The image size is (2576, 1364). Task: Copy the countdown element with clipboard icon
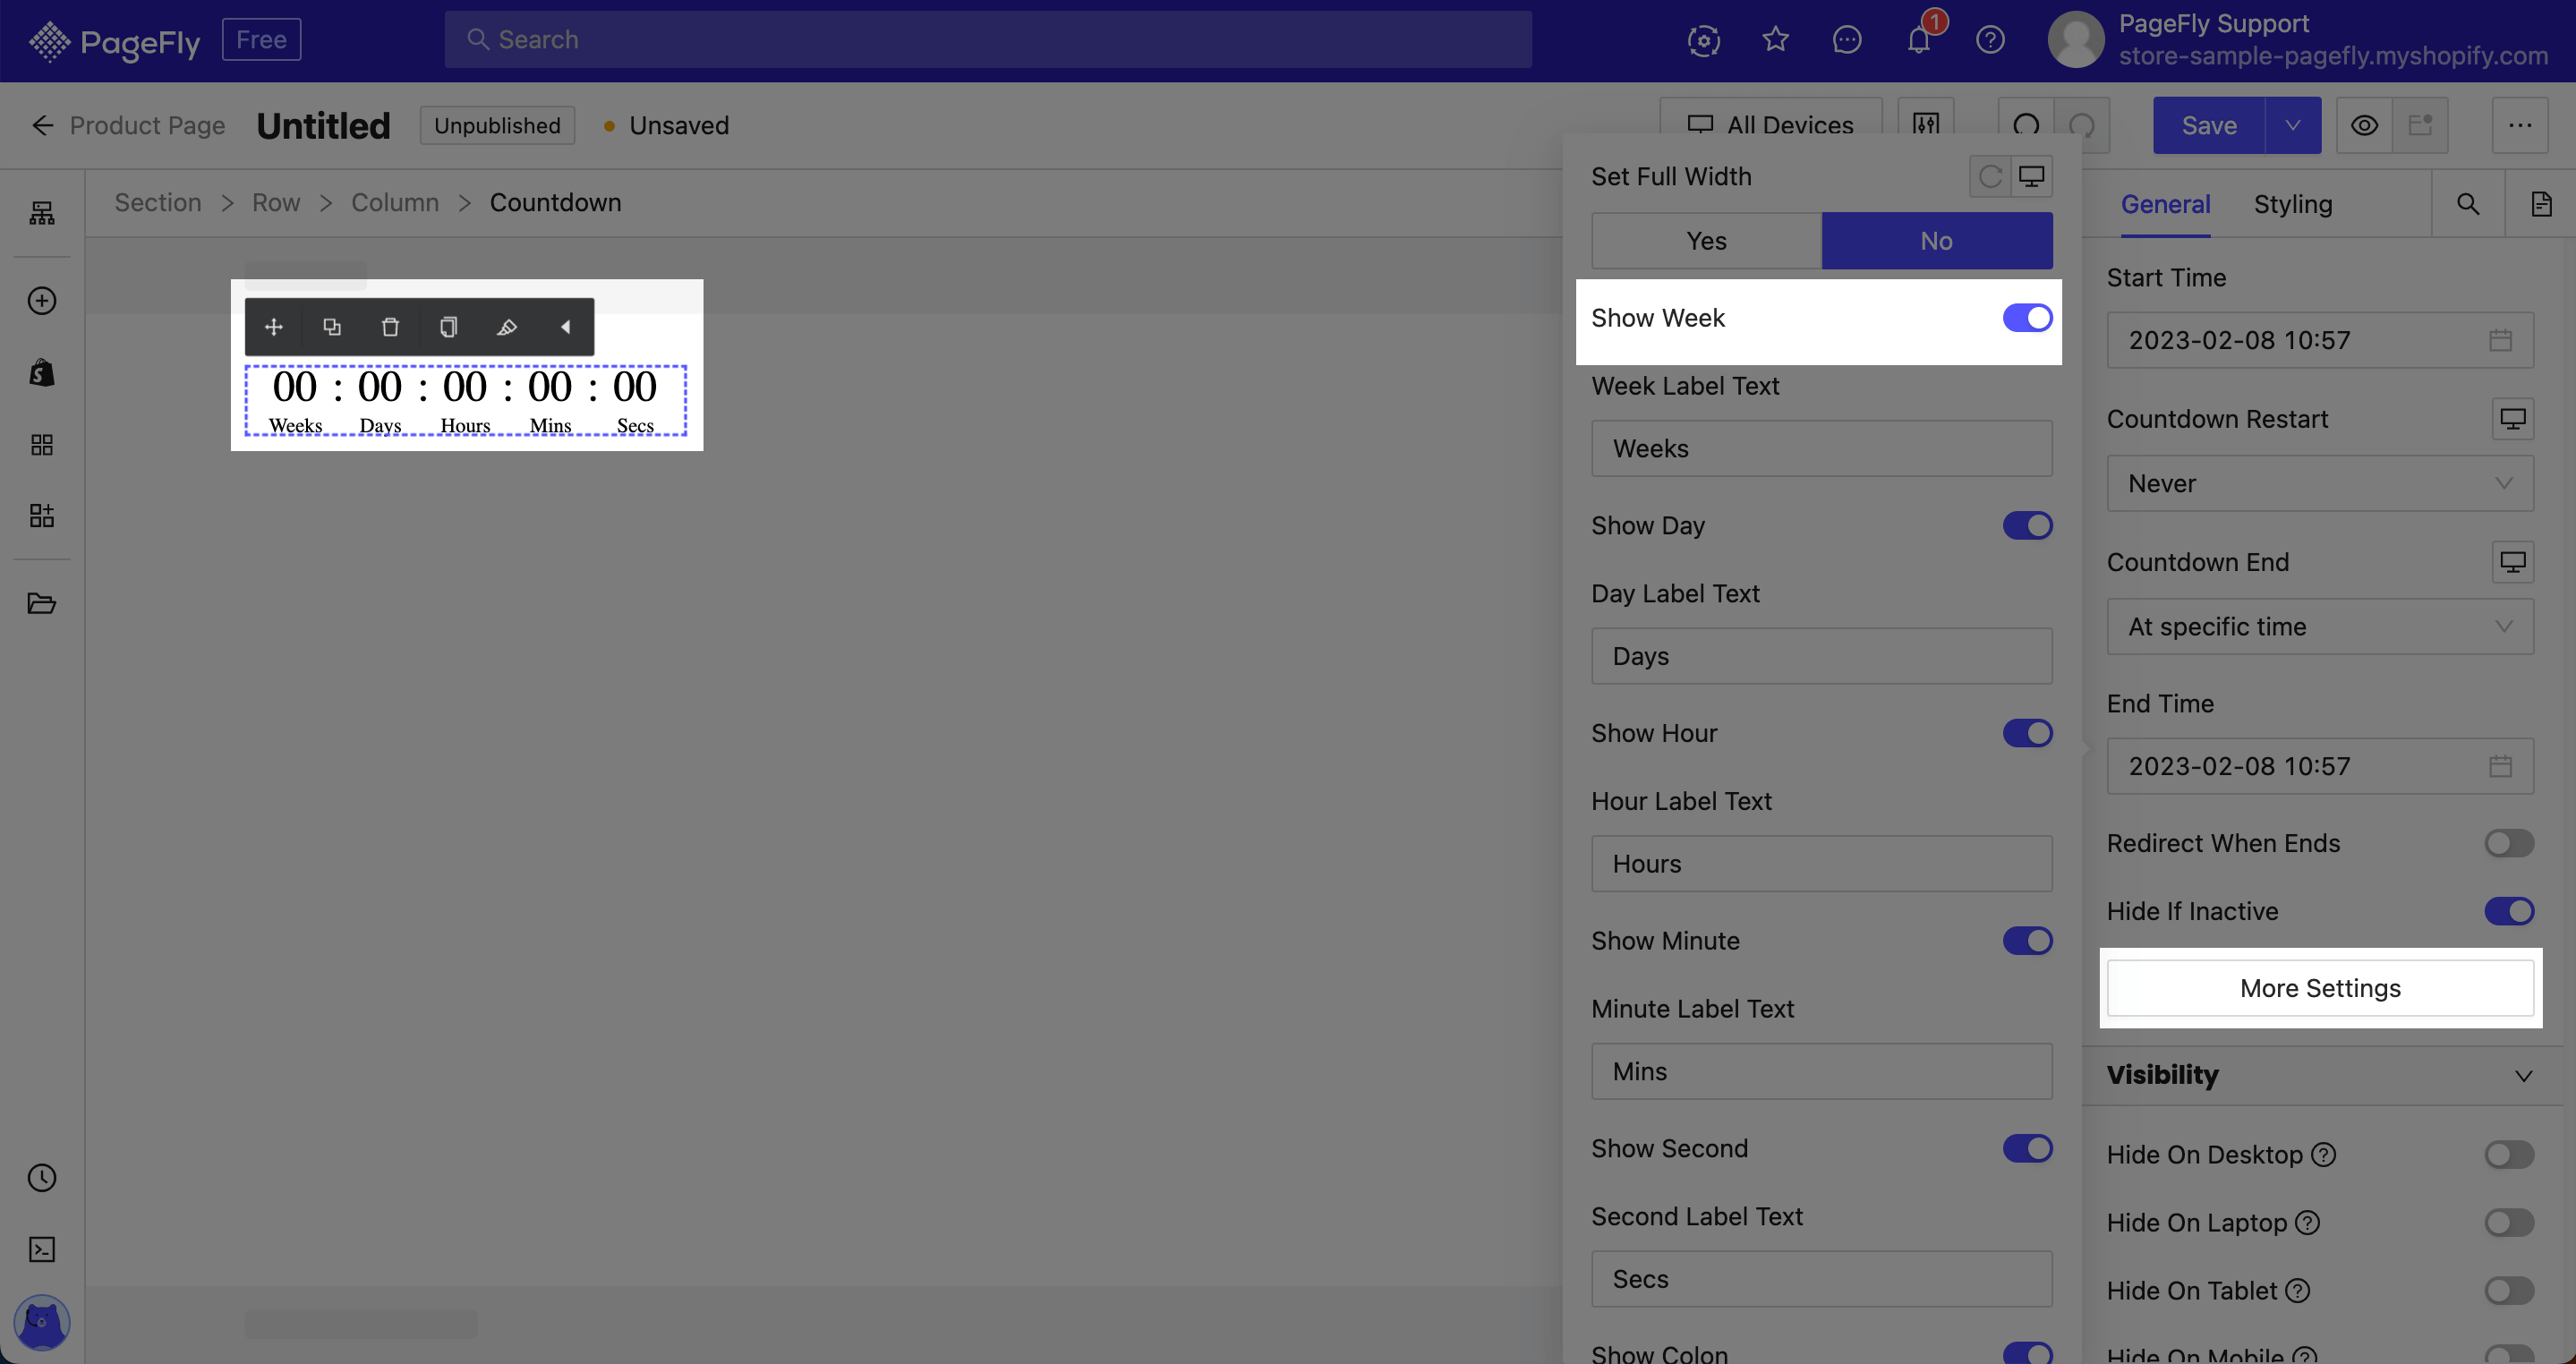448,327
